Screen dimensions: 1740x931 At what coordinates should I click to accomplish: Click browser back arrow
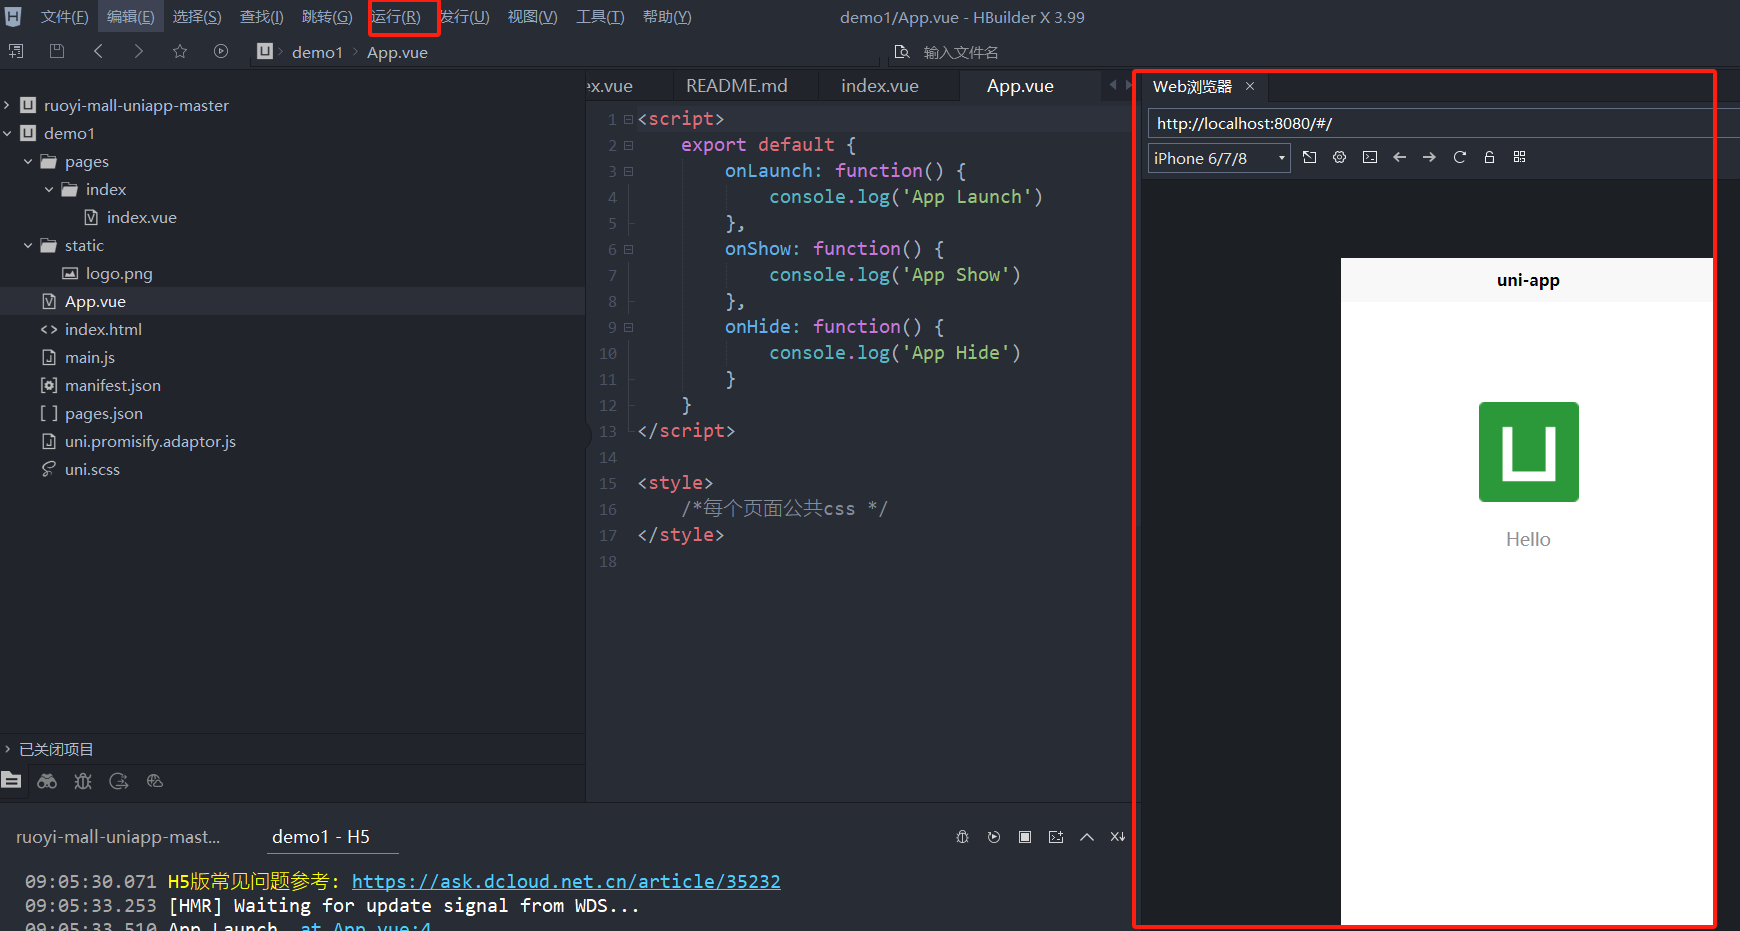pyautogui.click(x=1400, y=157)
